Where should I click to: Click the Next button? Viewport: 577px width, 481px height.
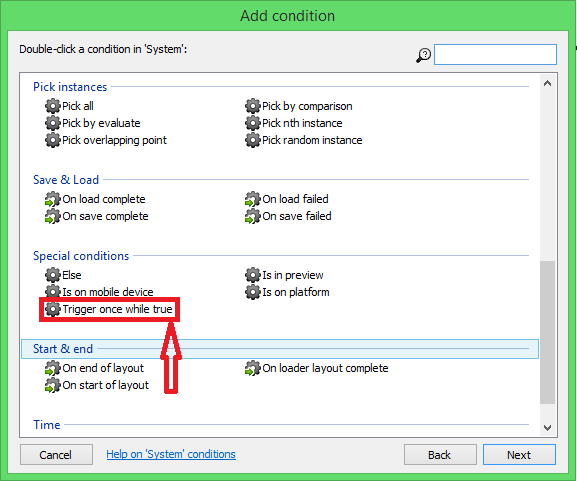[519, 455]
